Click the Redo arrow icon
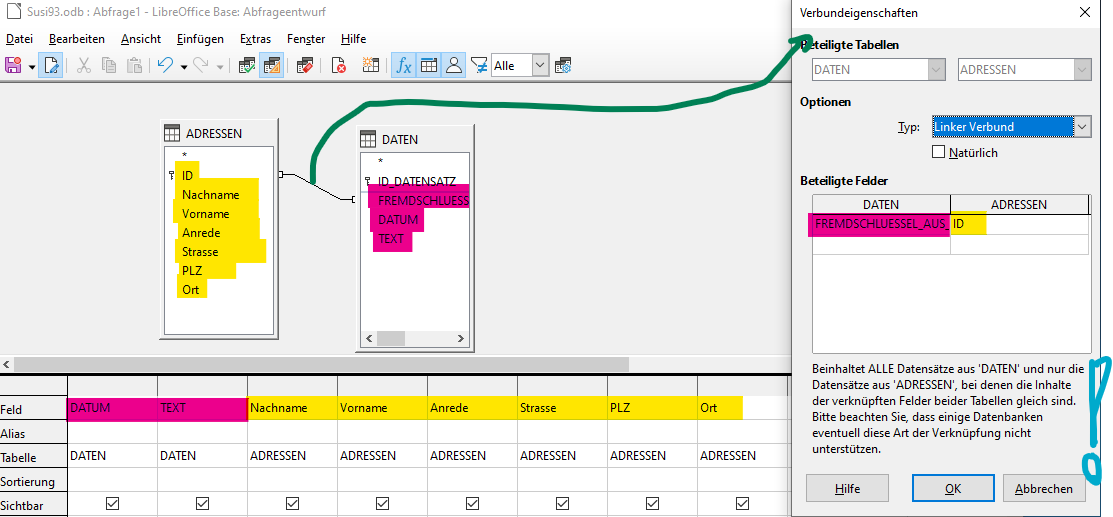The width and height of the screenshot is (1113, 517). pos(201,66)
